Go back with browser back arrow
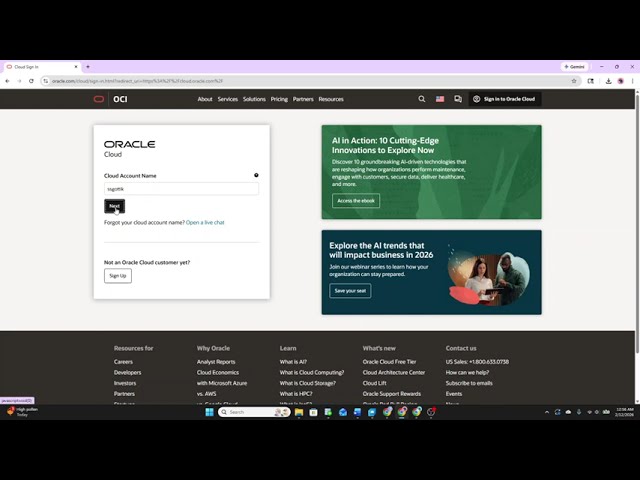This screenshot has width=640, height=480. [7, 81]
